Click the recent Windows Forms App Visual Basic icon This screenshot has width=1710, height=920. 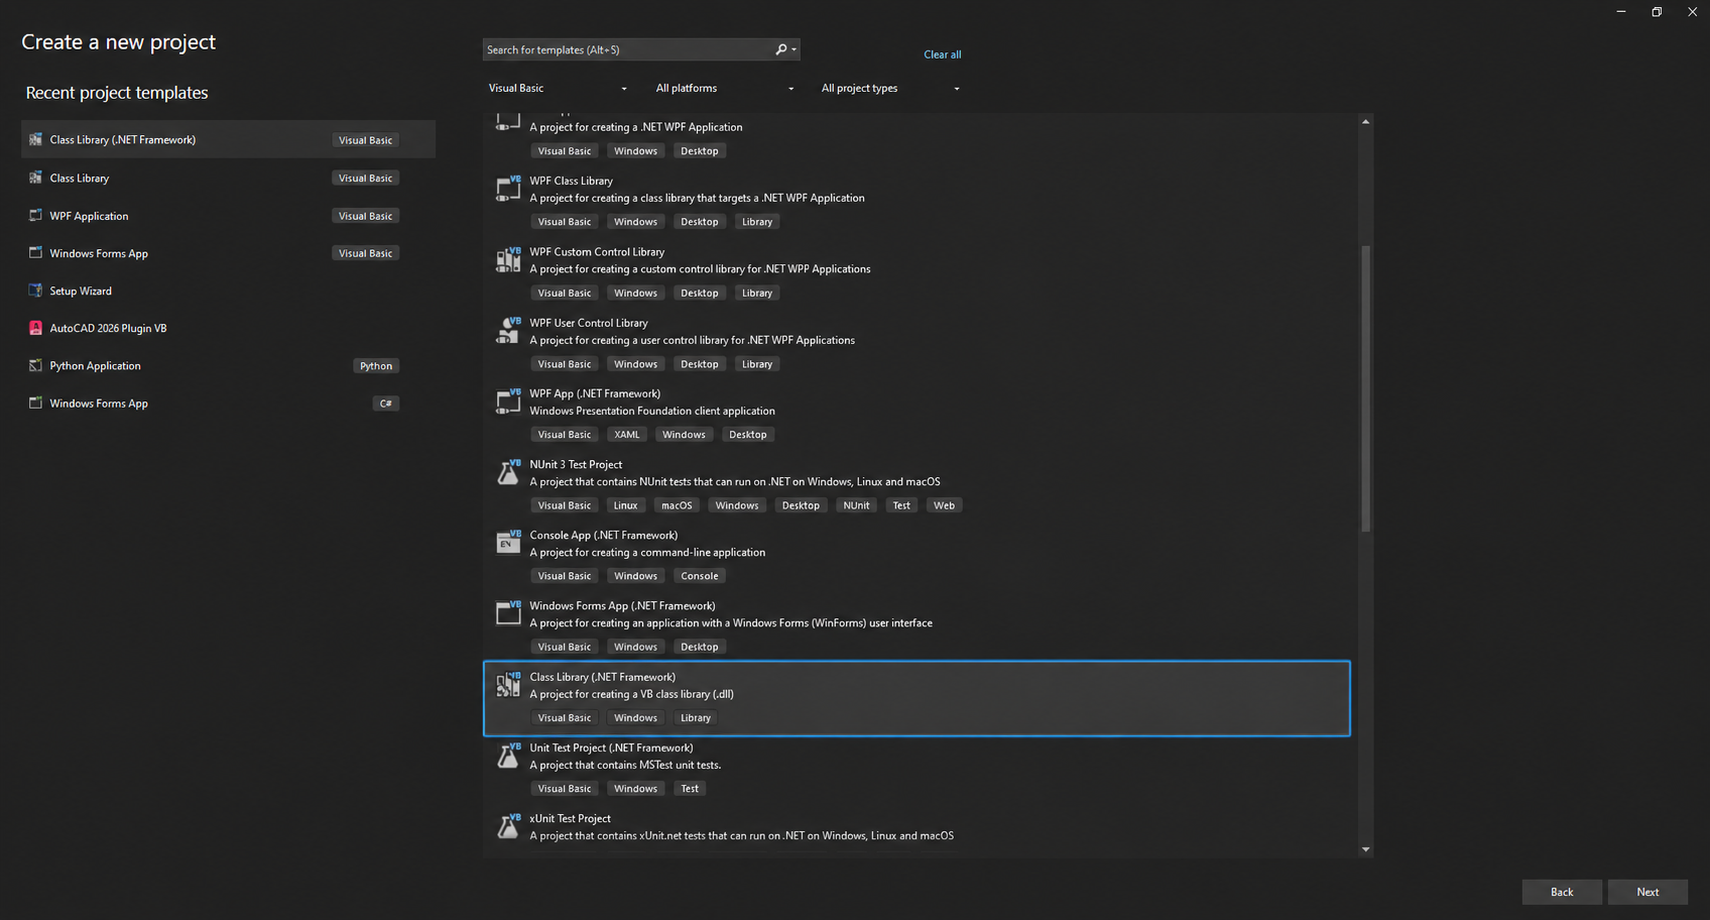[x=36, y=253]
